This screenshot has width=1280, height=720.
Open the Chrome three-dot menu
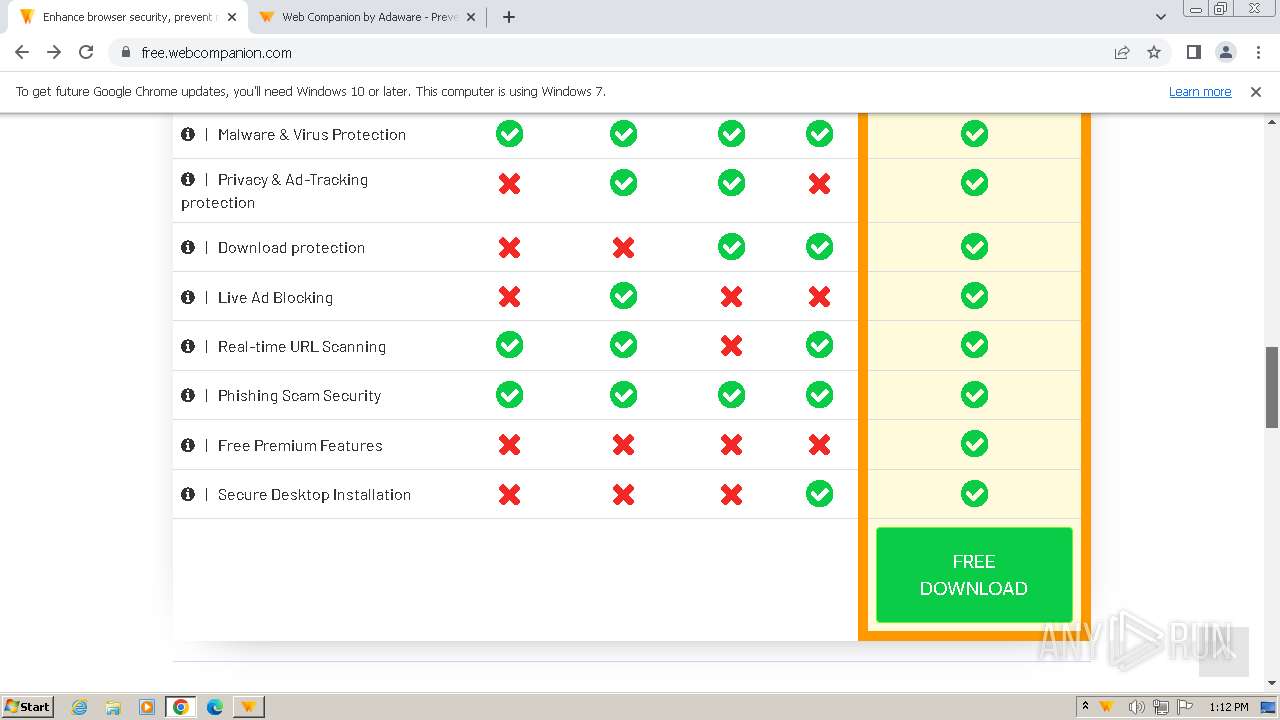1258,52
